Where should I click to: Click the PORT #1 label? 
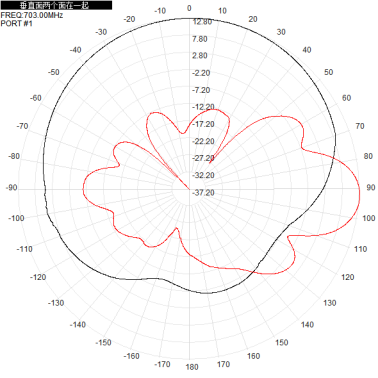coord(17,23)
